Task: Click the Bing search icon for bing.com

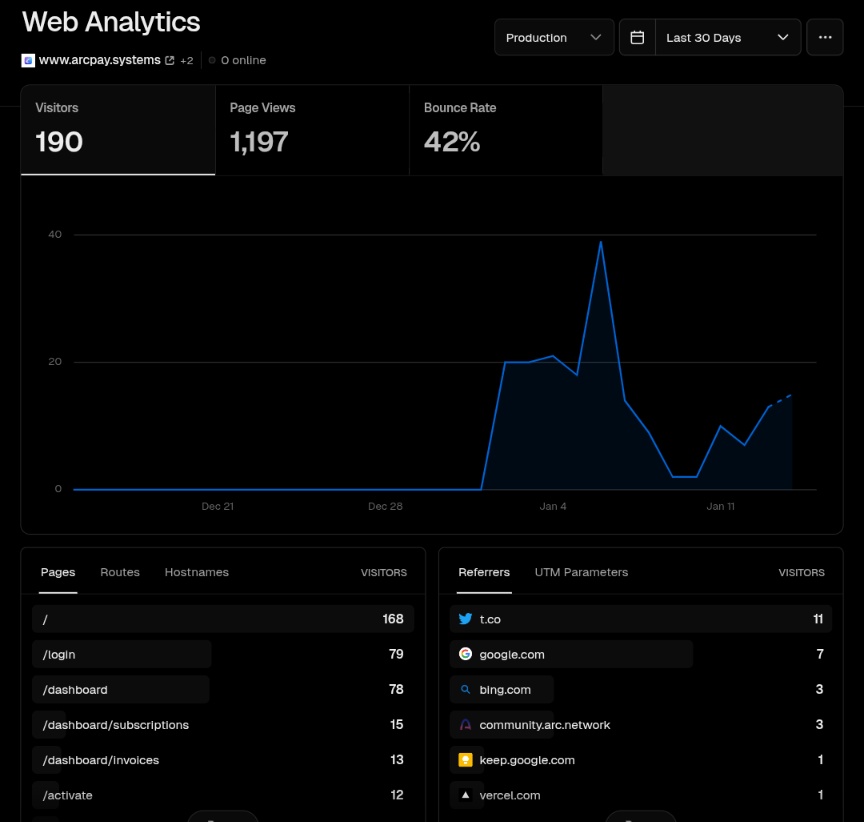Action: coord(465,690)
